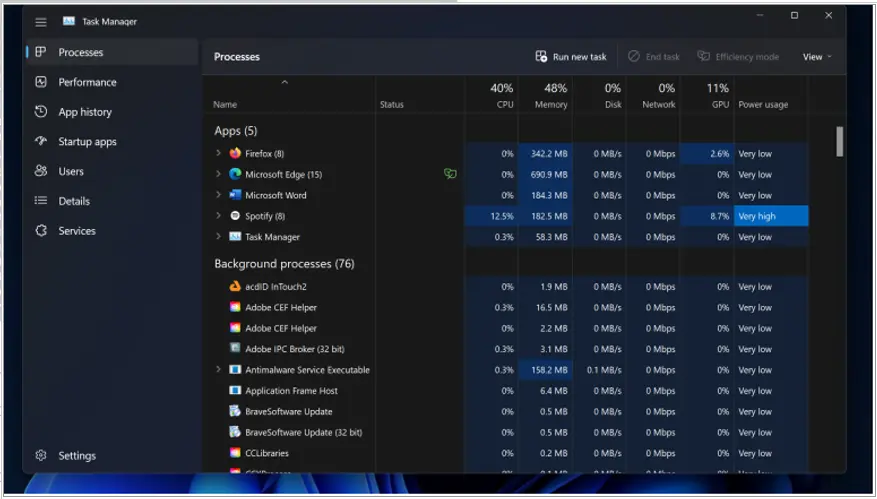The height and width of the screenshot is (499, 877).
Task: Click the Run new task icon
Action: [541, 57]
